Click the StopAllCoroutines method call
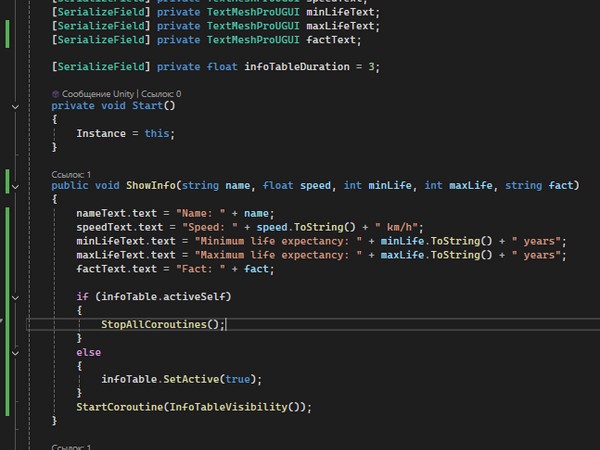 tap(161, 324)
